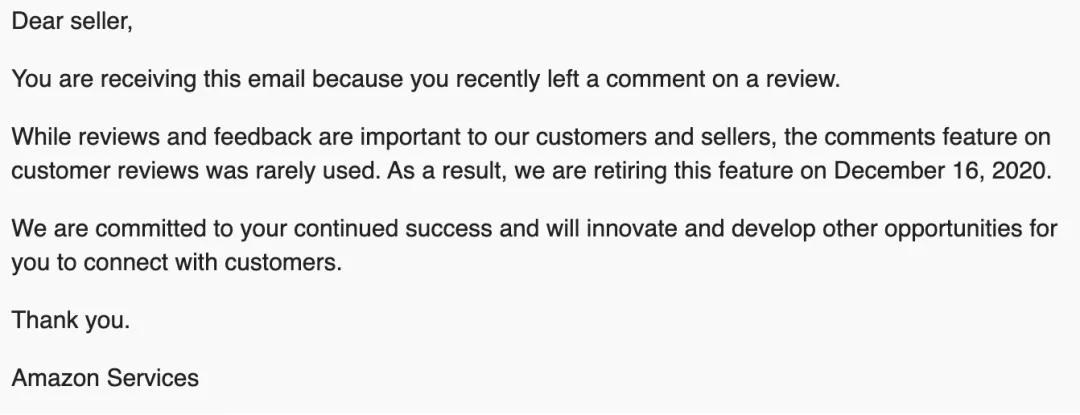This screenshot has height=415, width=1080.
Task: Click the "Amazon Services" signature text
Action: point(105,378)
